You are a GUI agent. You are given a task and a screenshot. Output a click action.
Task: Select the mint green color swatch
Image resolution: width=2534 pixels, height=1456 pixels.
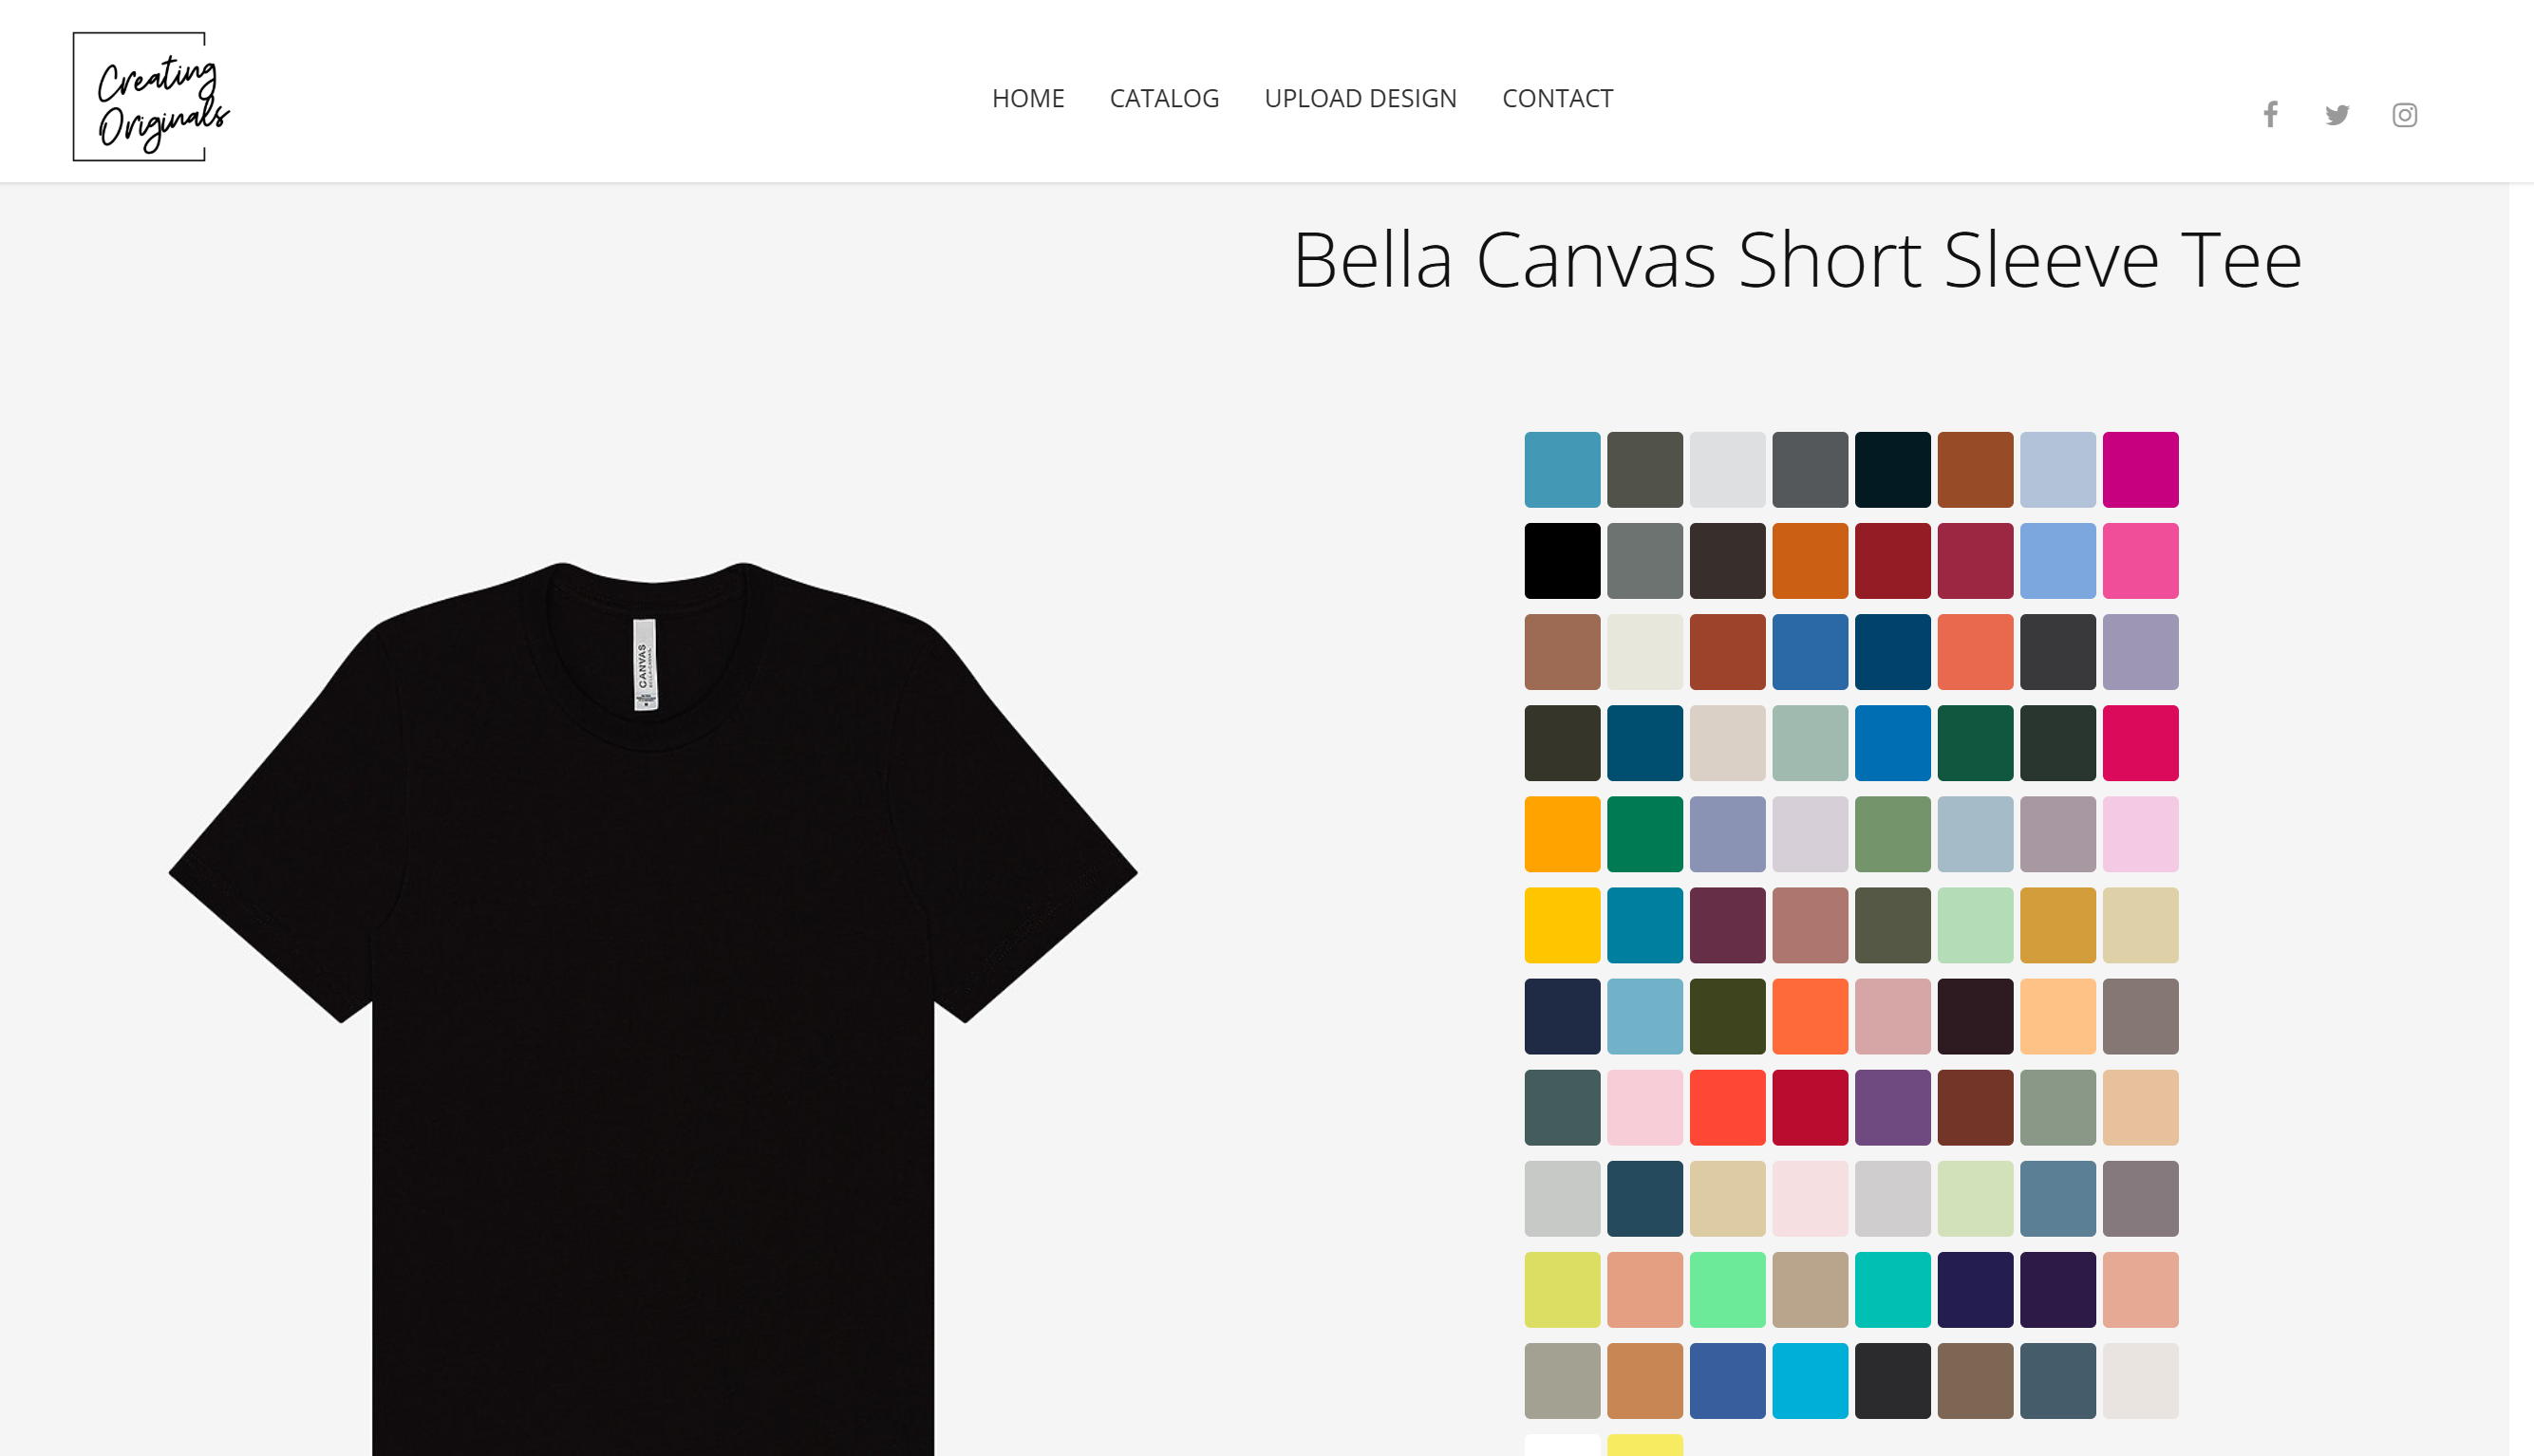(1727, 1290)
